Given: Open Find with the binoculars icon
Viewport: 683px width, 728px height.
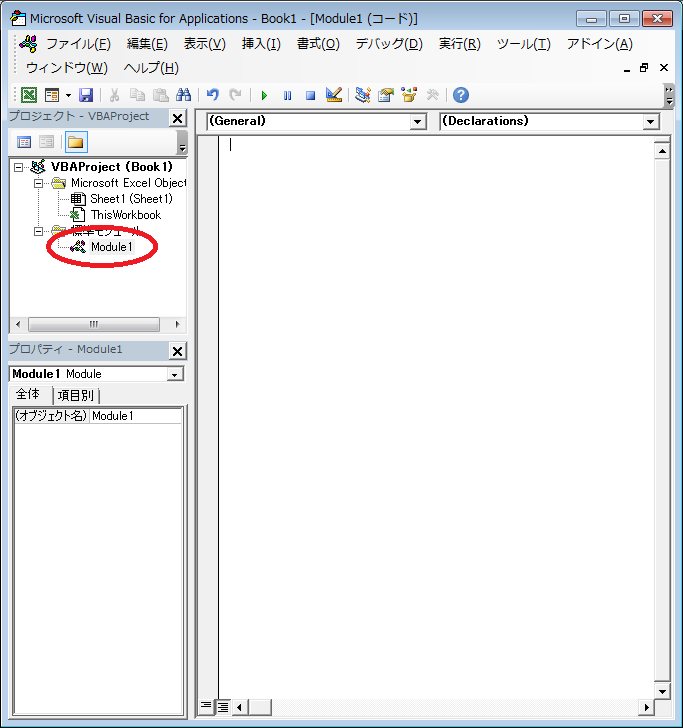Looking at the screenshot, I should [x=183, y=95].
